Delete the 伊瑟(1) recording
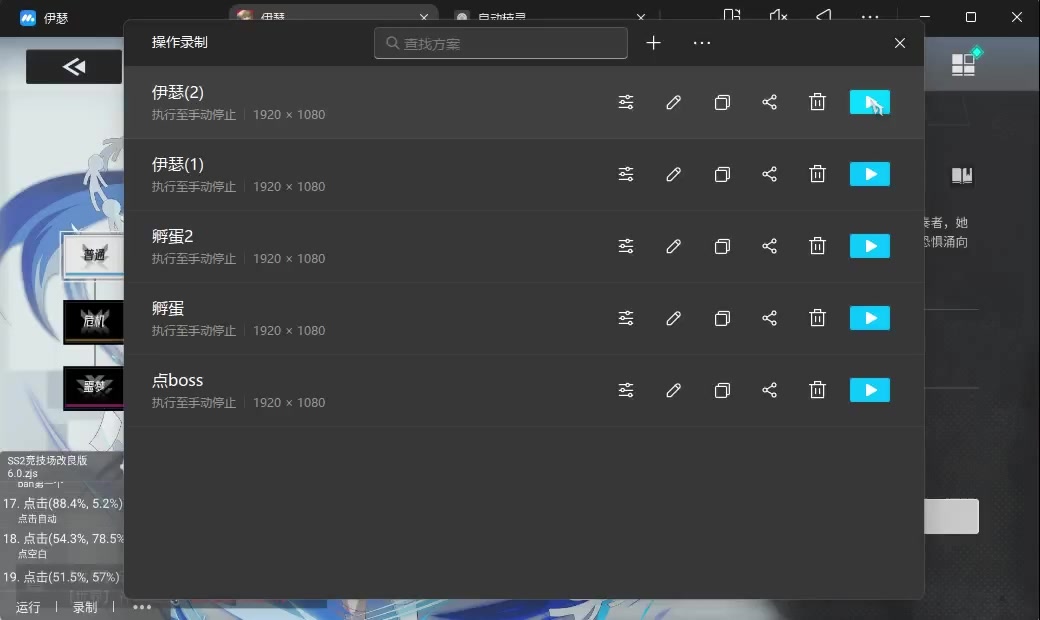Image resolution: width=1040 pixels, height=620 pixels. pos(817,174)
